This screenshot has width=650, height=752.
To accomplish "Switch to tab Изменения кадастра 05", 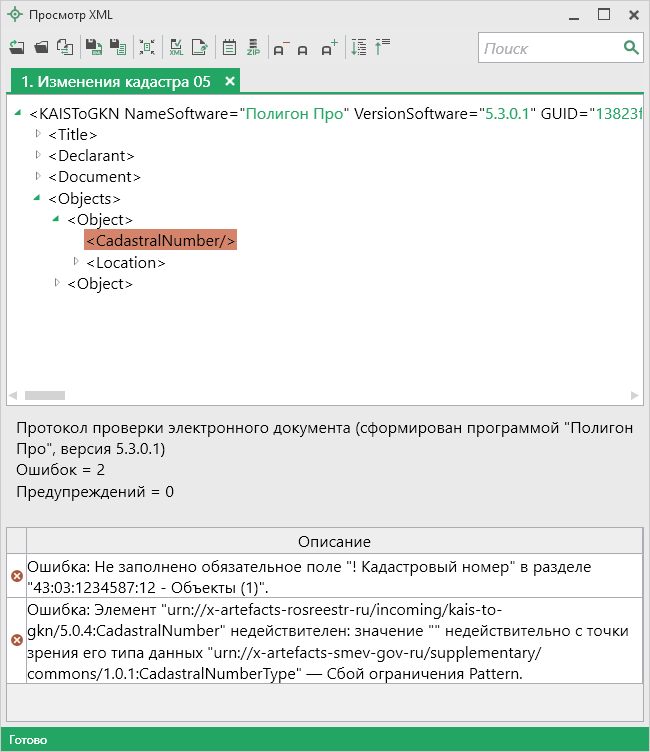I will click(x=115, y=81).
